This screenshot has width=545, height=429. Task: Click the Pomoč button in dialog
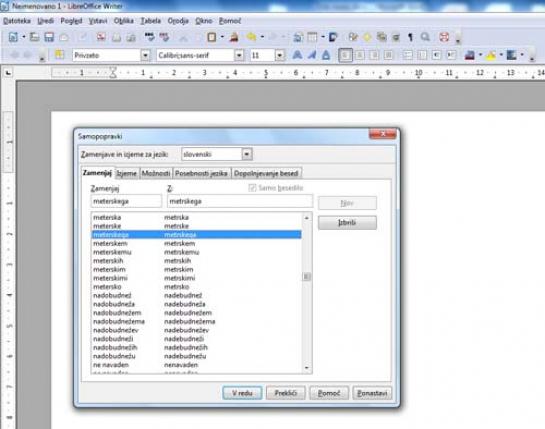(x=329, y=393)
